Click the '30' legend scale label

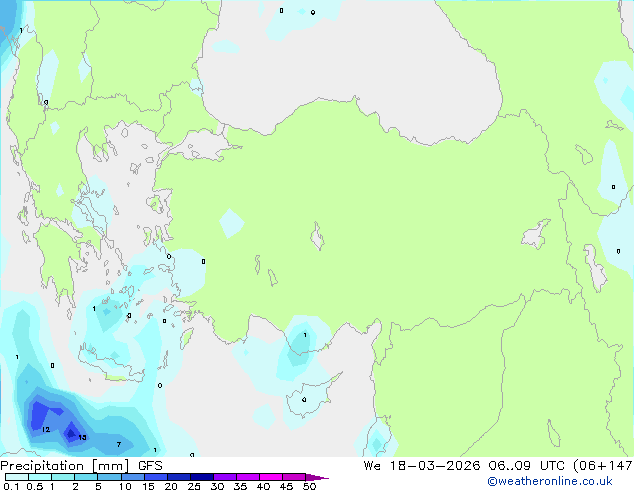click(217, 486)
